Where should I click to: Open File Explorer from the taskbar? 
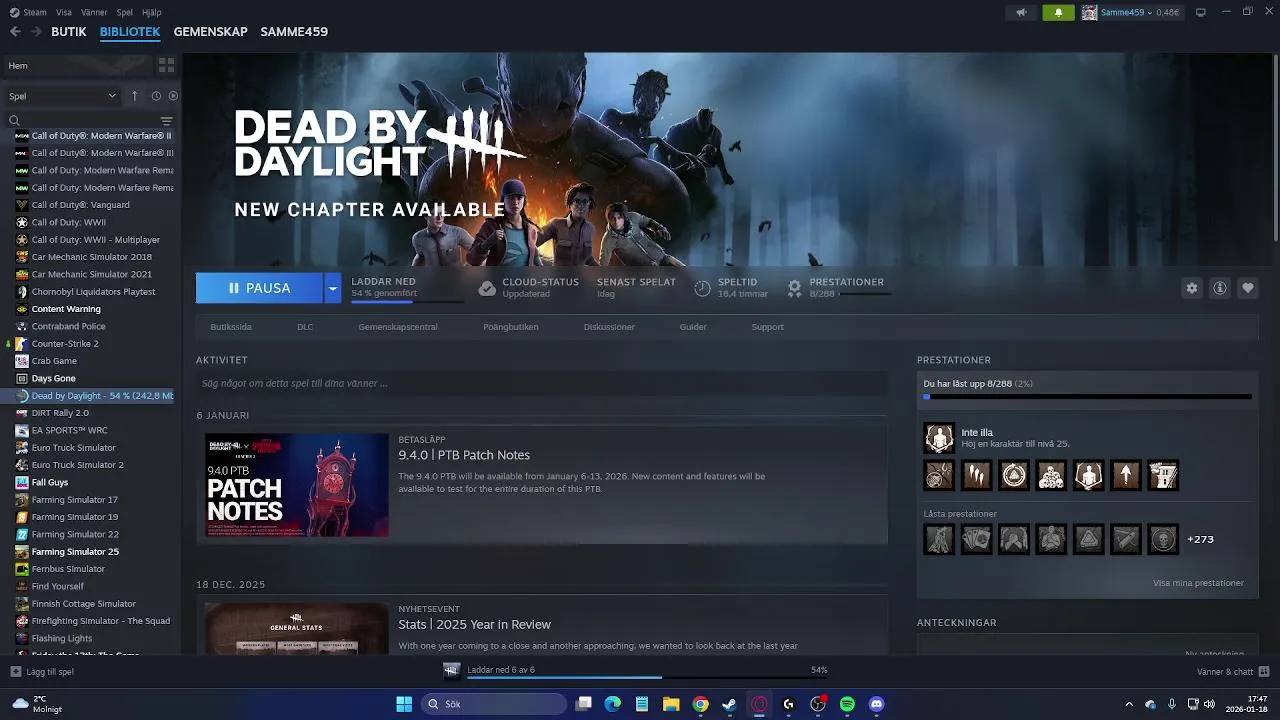[671, 704]
